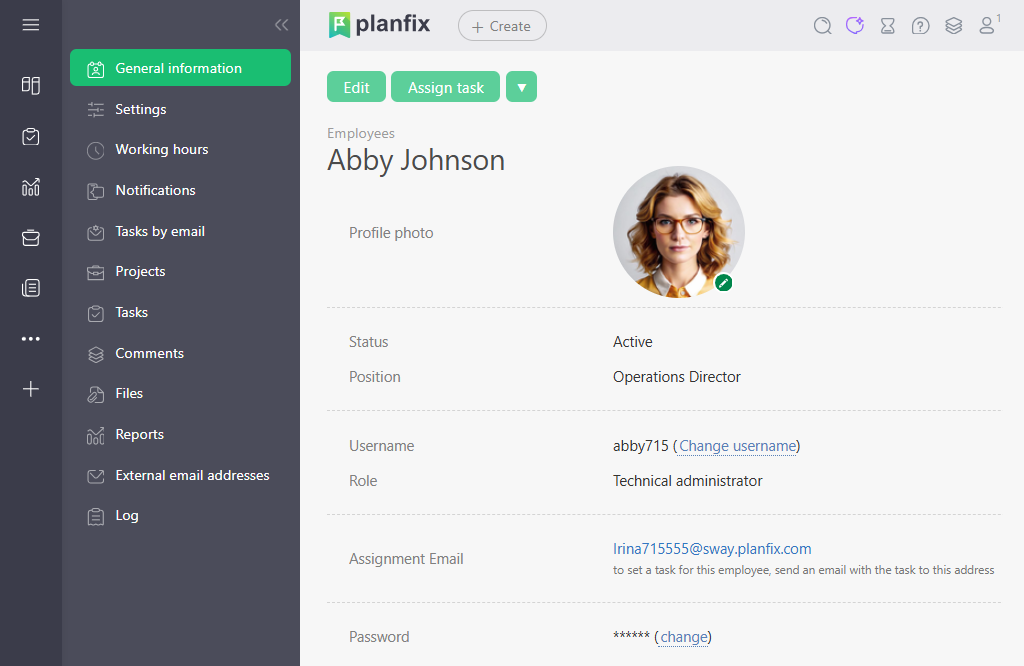1024x666 pixels.
Task: Open the inbox tray icon in left rail
Action: (x=31, y=238)
